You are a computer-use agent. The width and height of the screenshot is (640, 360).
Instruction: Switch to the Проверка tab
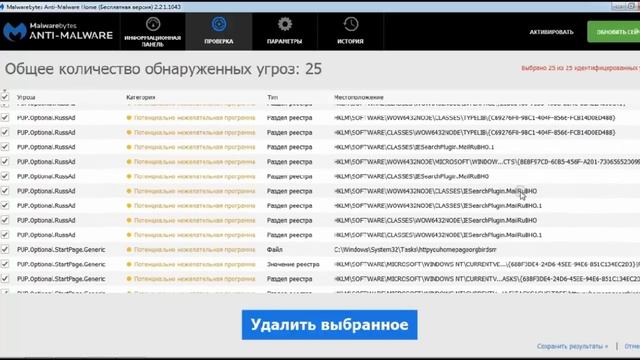click(x=219, y=32)
